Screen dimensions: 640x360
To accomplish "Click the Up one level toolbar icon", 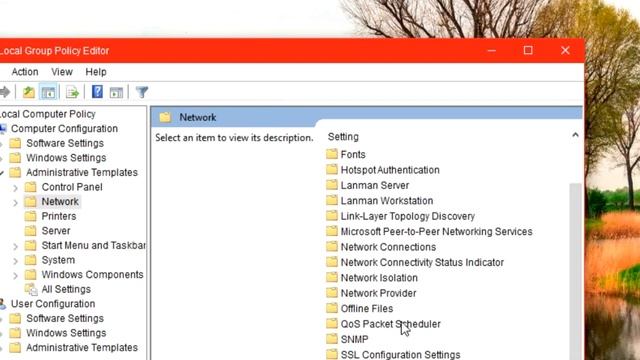I will (x=29, y=92).
